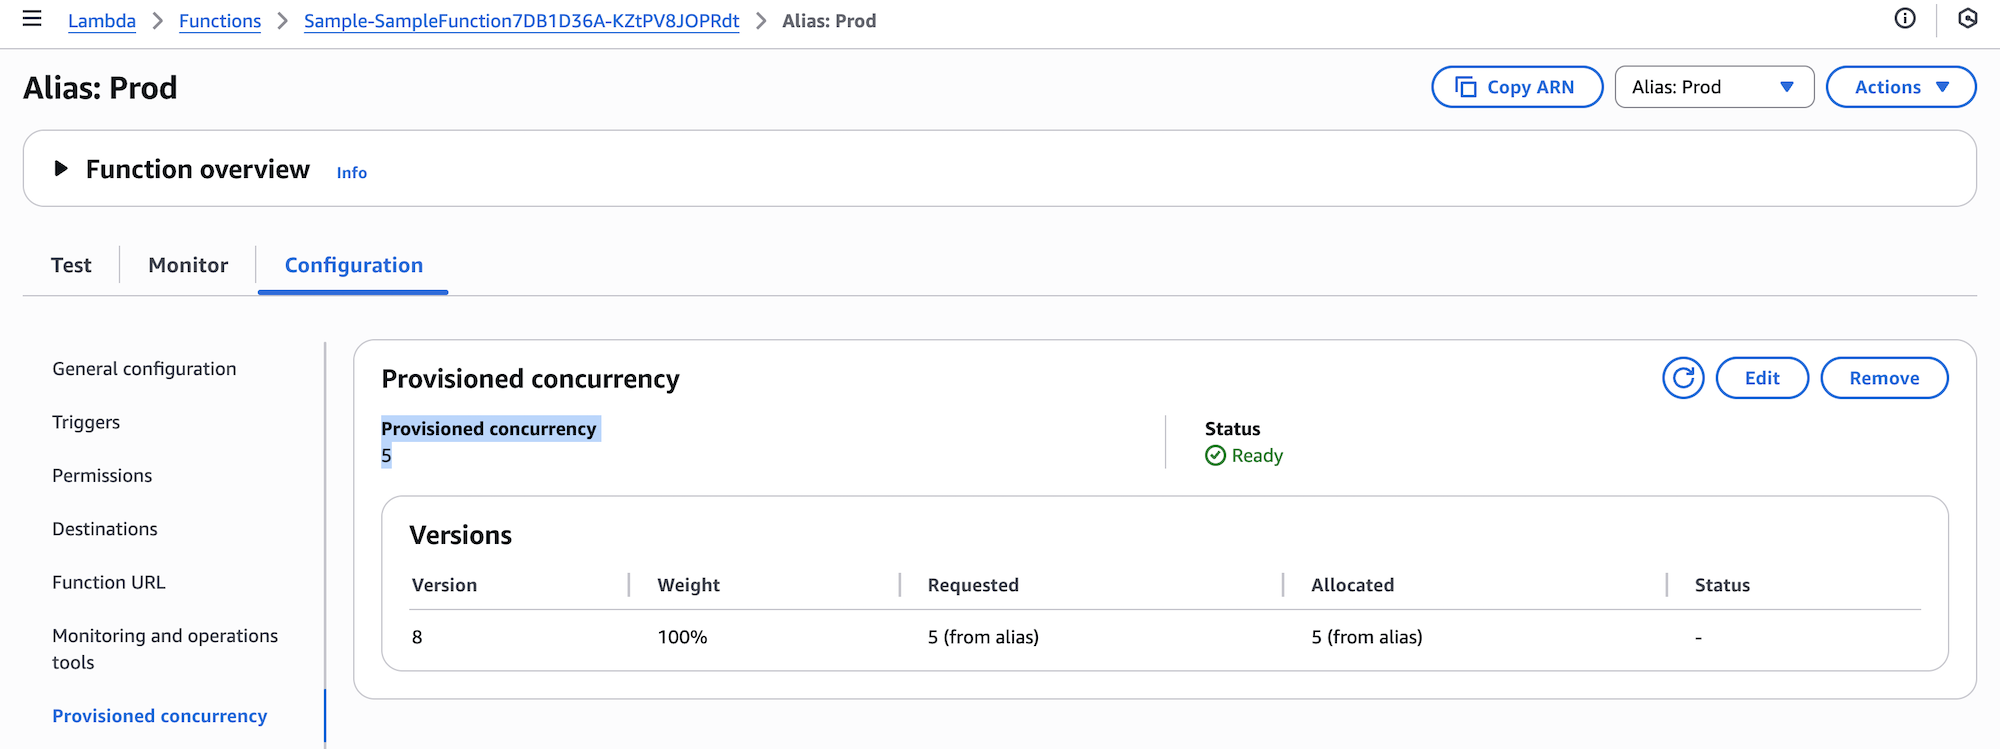The image size is (2000, 749).
Task: Copy the alias ARN
Action: [1516, 87]
